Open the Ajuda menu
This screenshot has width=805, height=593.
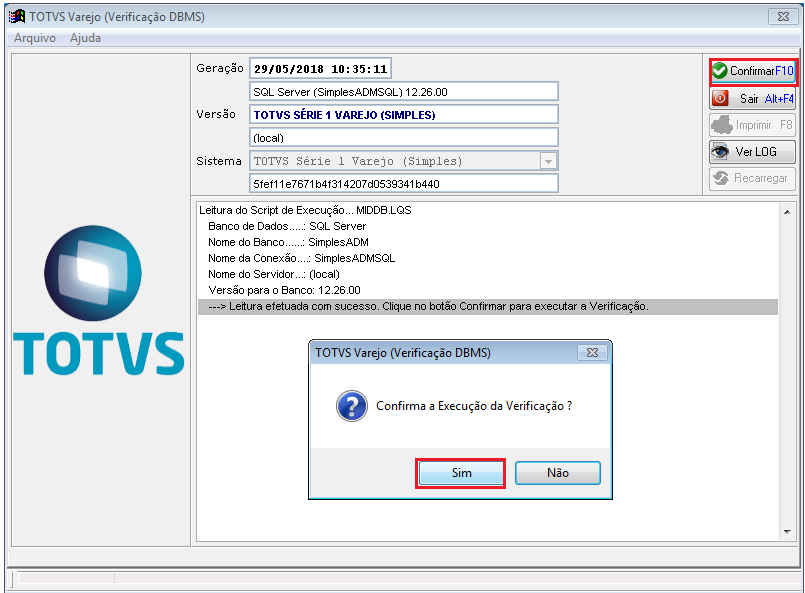[85, 38]
